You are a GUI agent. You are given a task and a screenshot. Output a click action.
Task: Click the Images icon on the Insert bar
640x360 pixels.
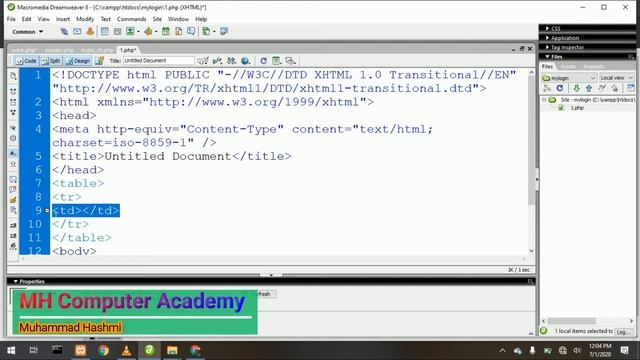pyautogui.click(x=131, y=31)
